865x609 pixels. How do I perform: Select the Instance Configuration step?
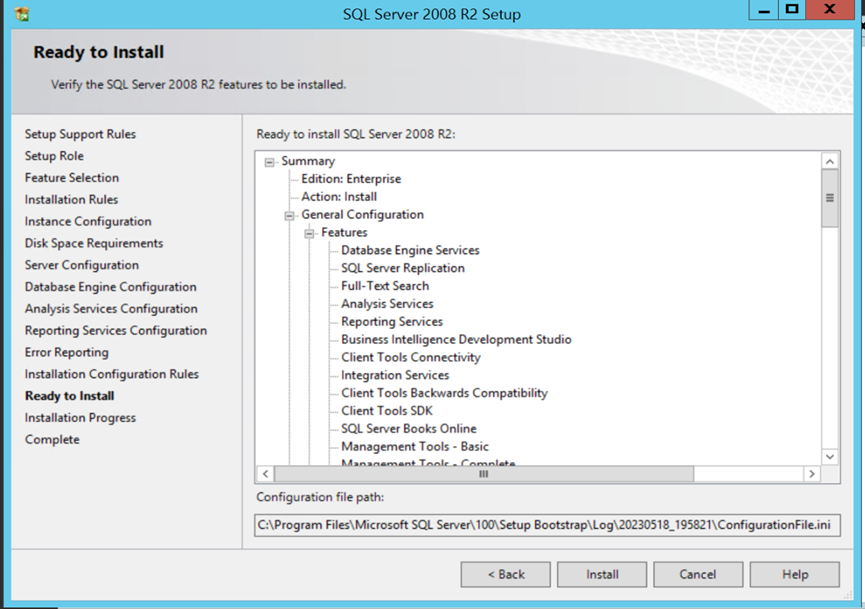tap(88, 221)
